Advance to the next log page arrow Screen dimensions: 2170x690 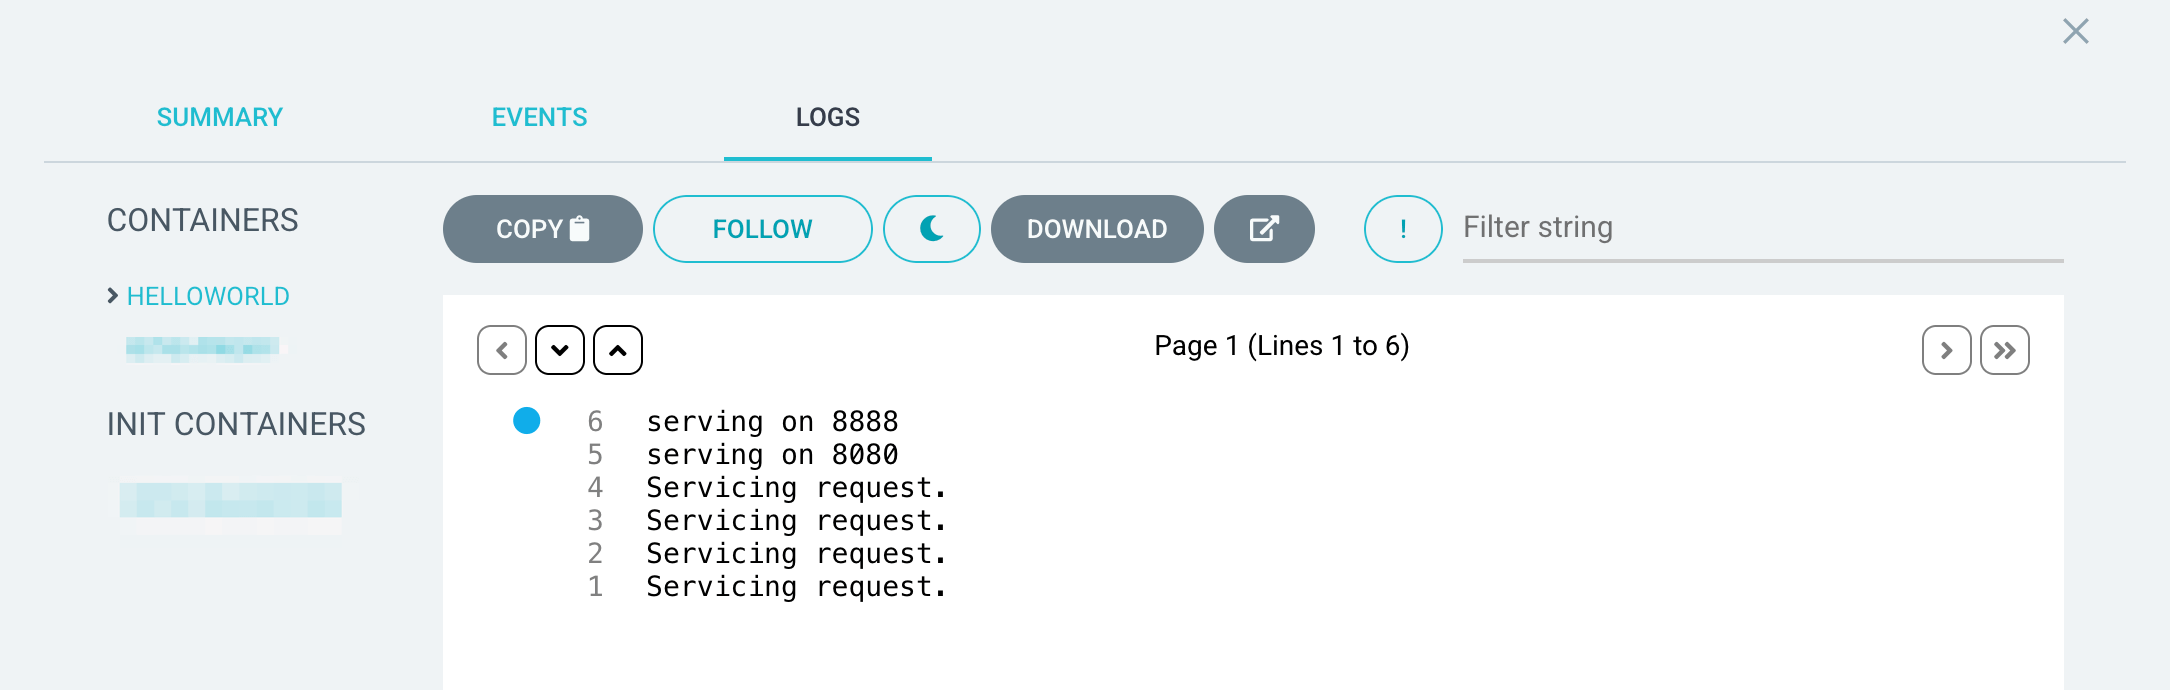tap(1946, 350)
